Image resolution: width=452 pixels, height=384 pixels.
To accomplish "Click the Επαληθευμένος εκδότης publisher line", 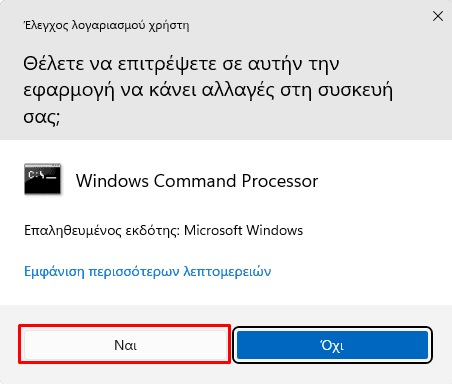I will click(x=163, y=230).
